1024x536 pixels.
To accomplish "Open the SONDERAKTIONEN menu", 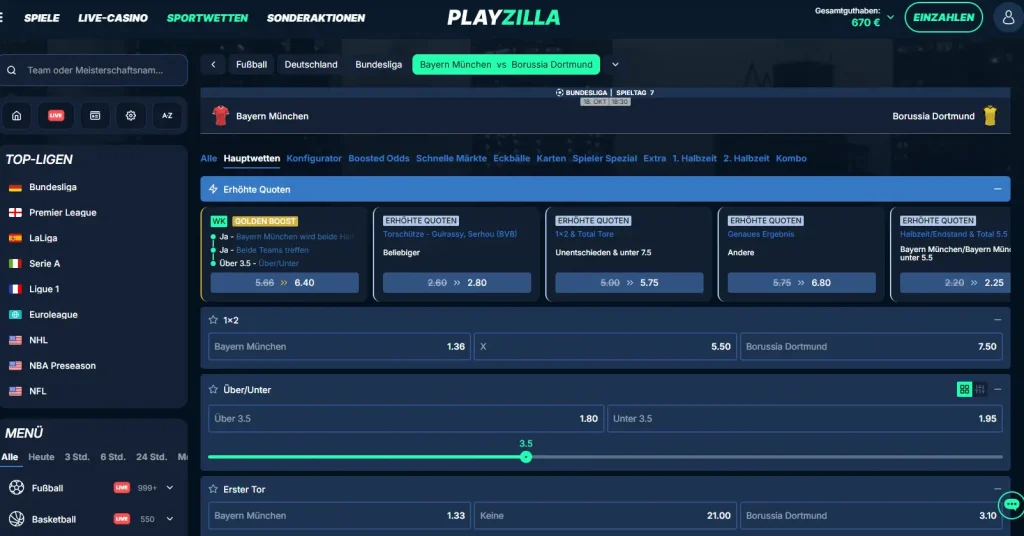I will [316, 18].
